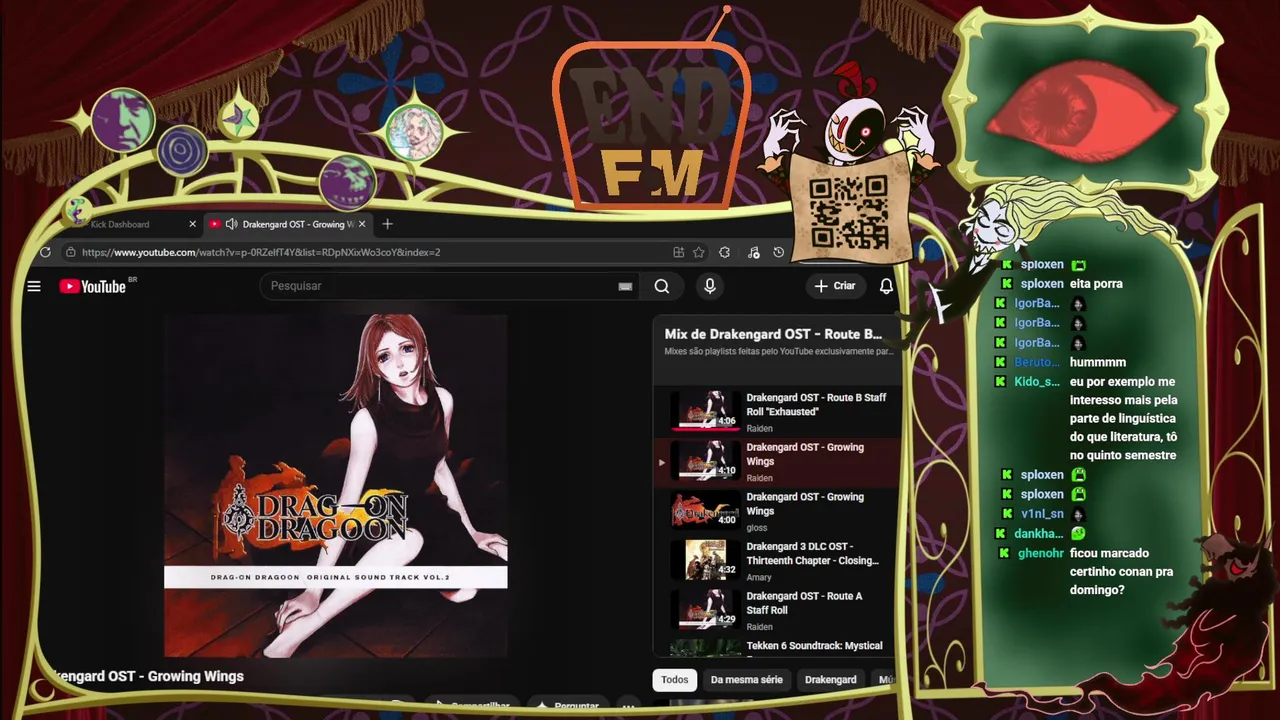Viewport: 1280px width, 720px height.
Task: Click chat username v1nl_sn
Action: [1042, 514]
